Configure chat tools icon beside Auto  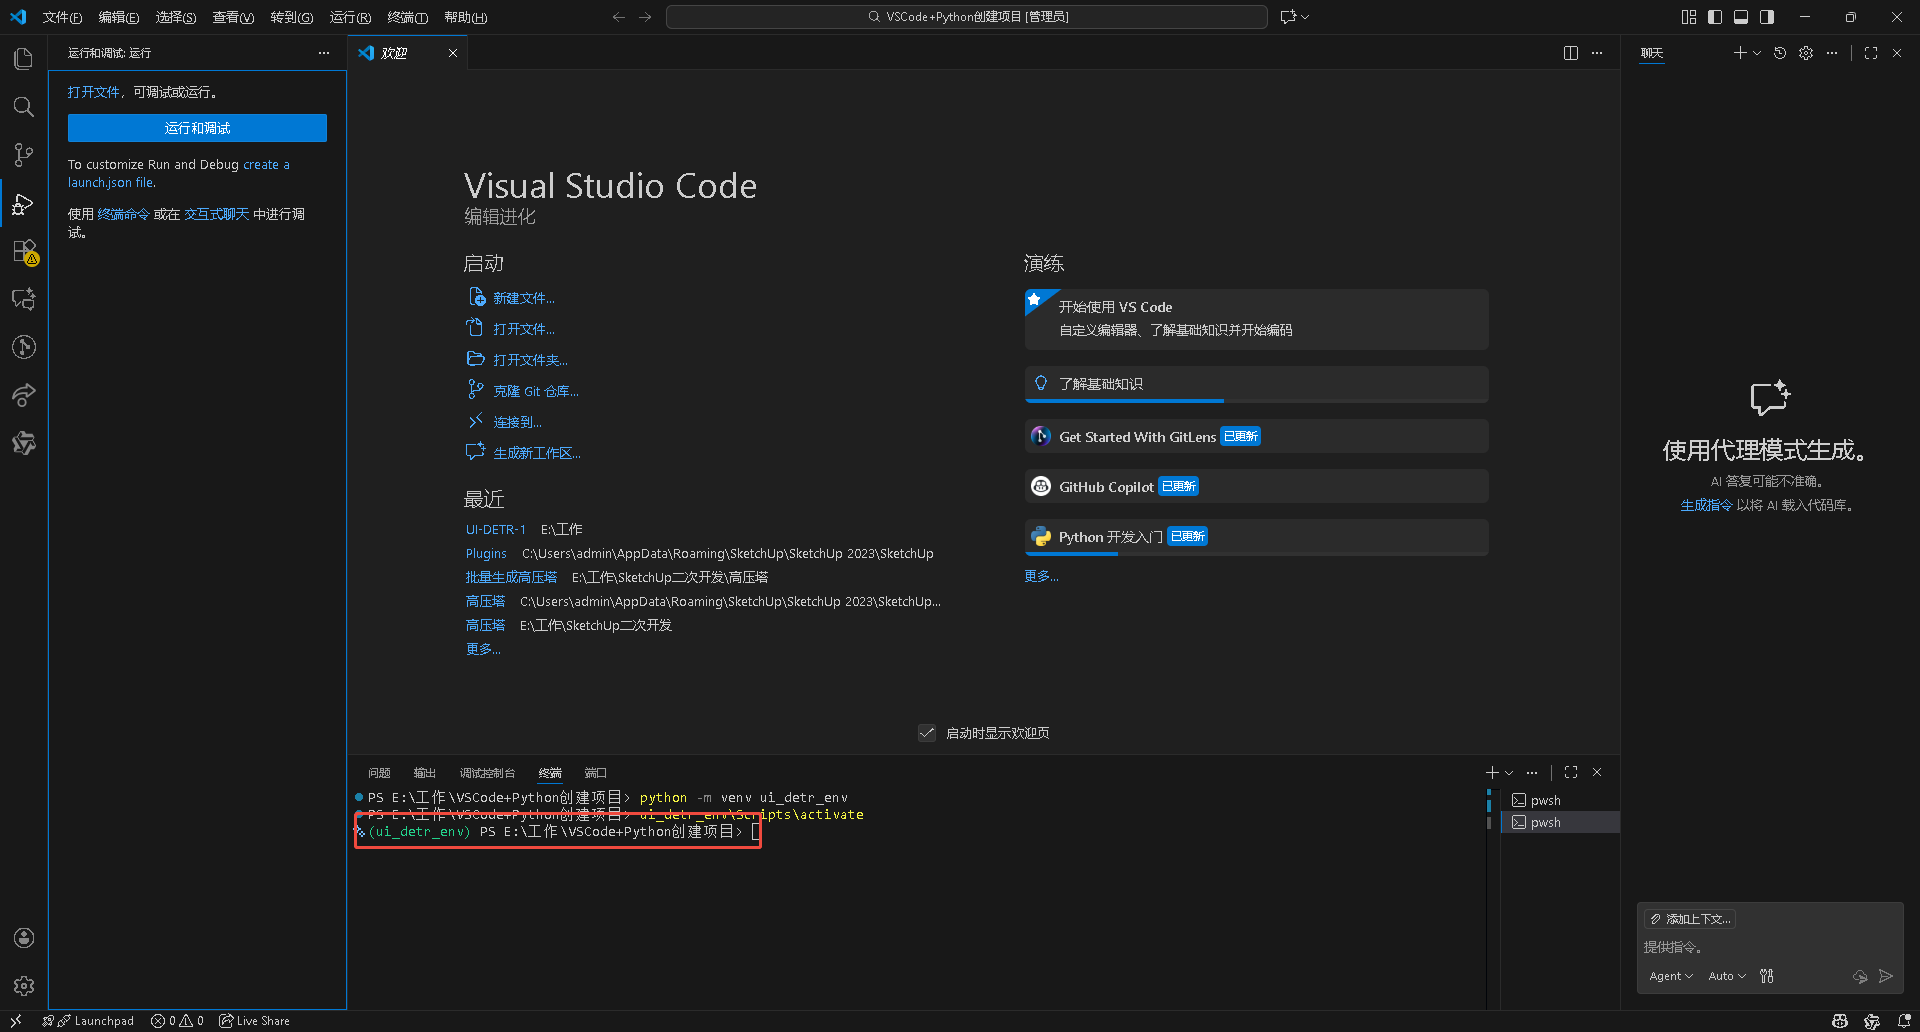click(x=1767, y=976)
